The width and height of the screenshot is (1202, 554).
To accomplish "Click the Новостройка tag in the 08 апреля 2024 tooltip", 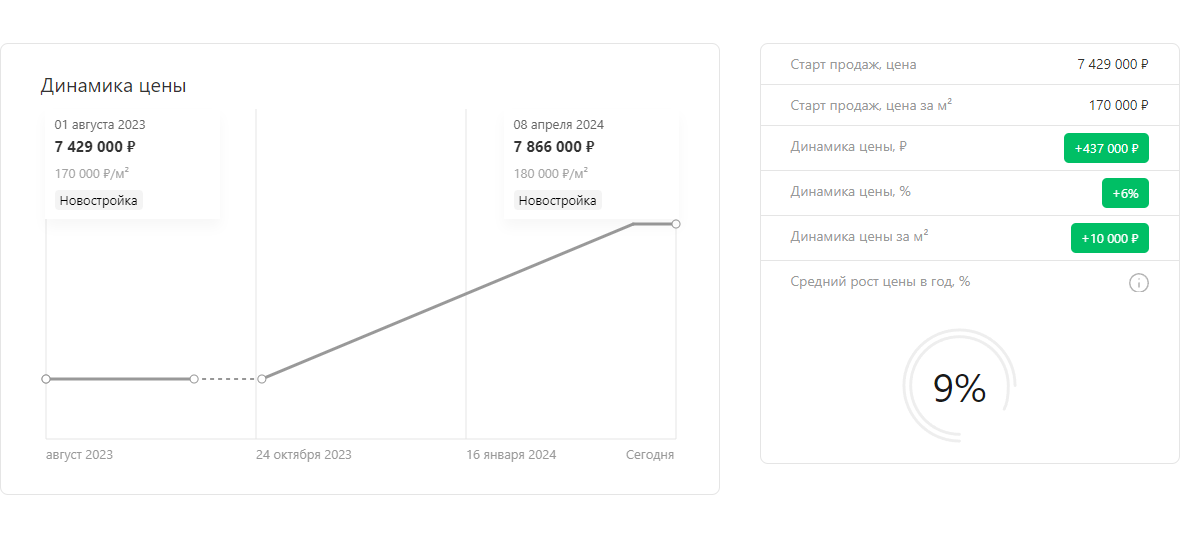I will pyautogui.click(x=557, y=200).
